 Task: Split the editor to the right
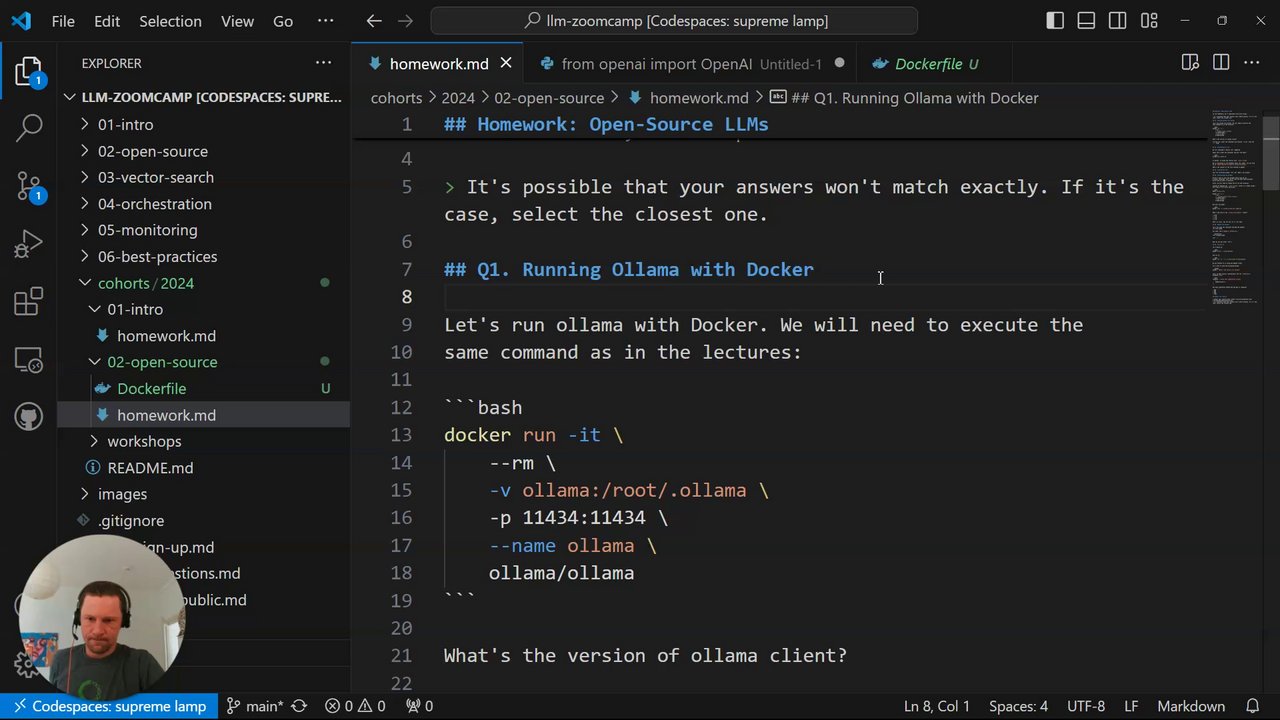tap(1221, 63)
